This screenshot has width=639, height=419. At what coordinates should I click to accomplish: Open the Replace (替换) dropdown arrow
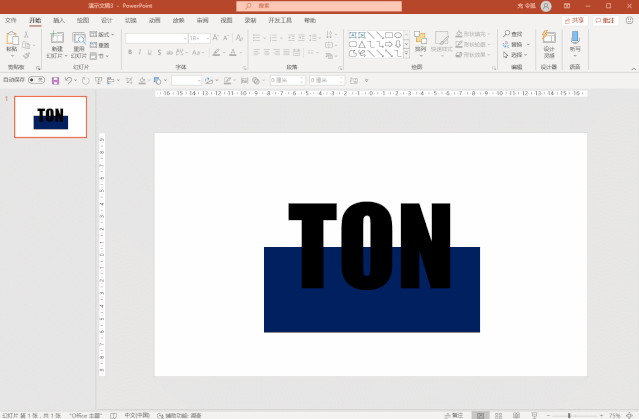tap(528, 44)
